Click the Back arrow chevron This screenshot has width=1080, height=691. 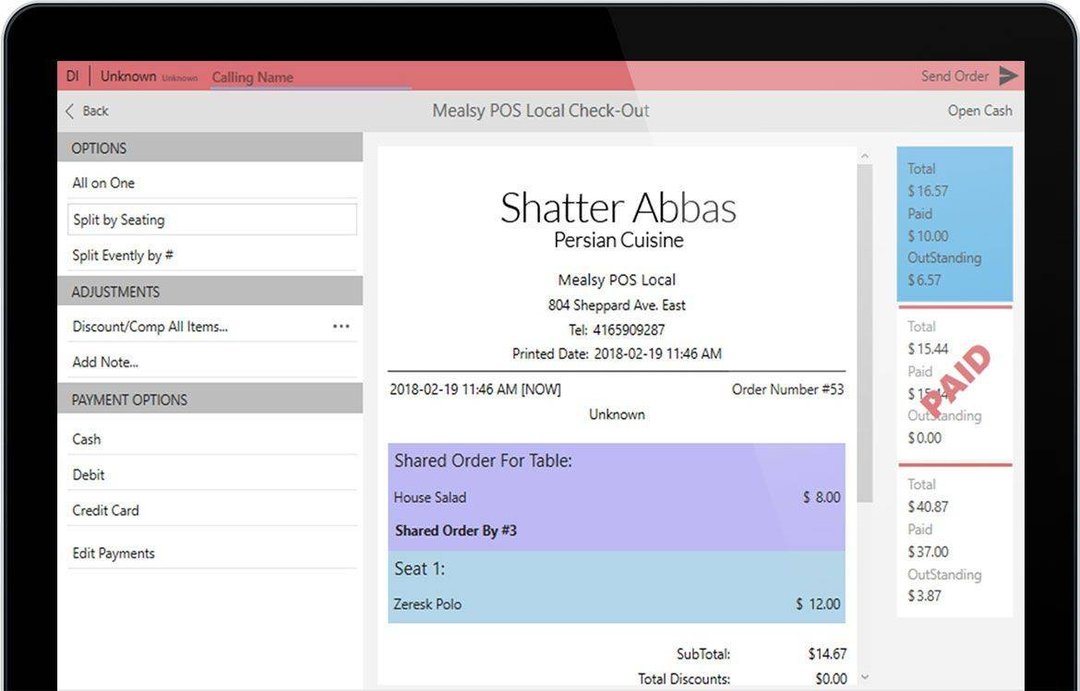click(x=70, y=111)
